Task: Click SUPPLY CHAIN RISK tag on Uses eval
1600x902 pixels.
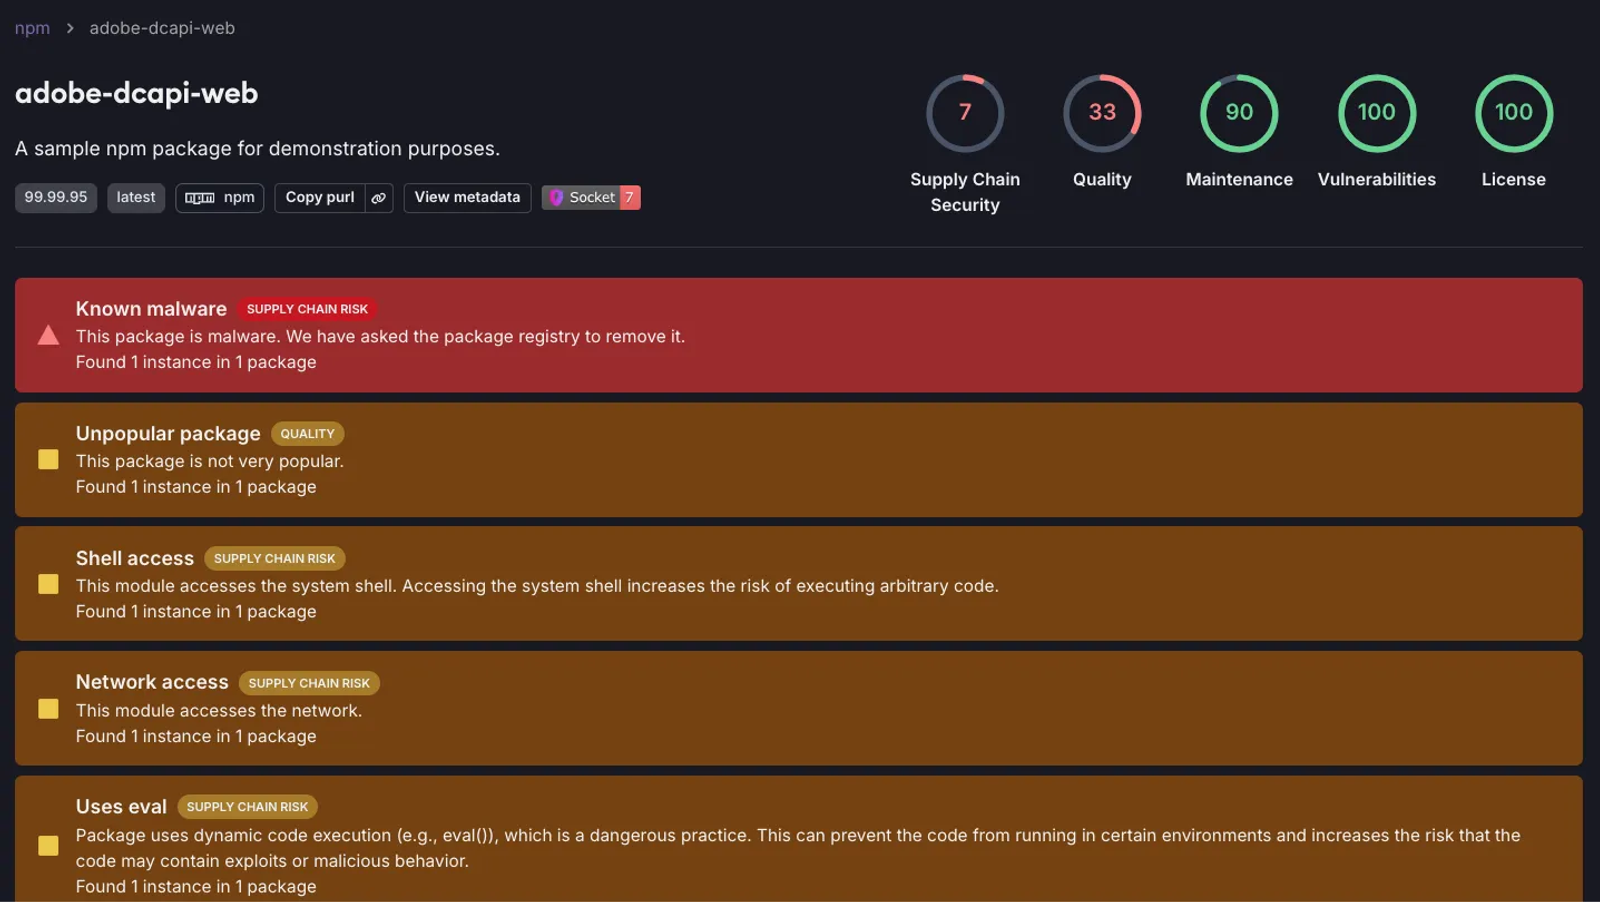Action: [247, 806]
